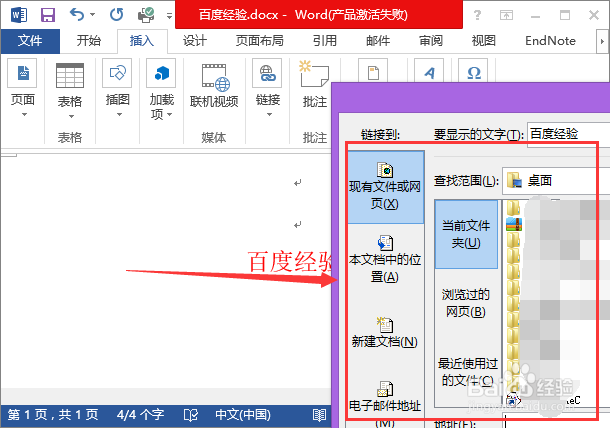Screen dimensions: 610x428
Task: Select 最近使用过的文件(C) option
Action: pos(468,372)
